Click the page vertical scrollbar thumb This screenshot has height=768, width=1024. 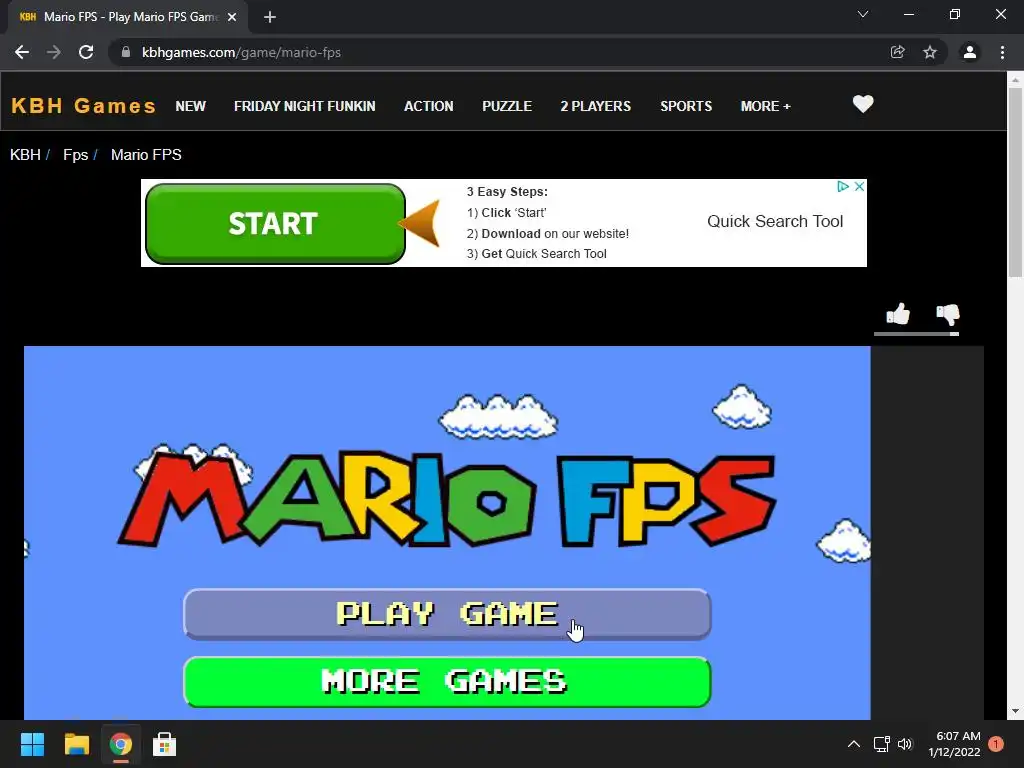[1015, 183]
